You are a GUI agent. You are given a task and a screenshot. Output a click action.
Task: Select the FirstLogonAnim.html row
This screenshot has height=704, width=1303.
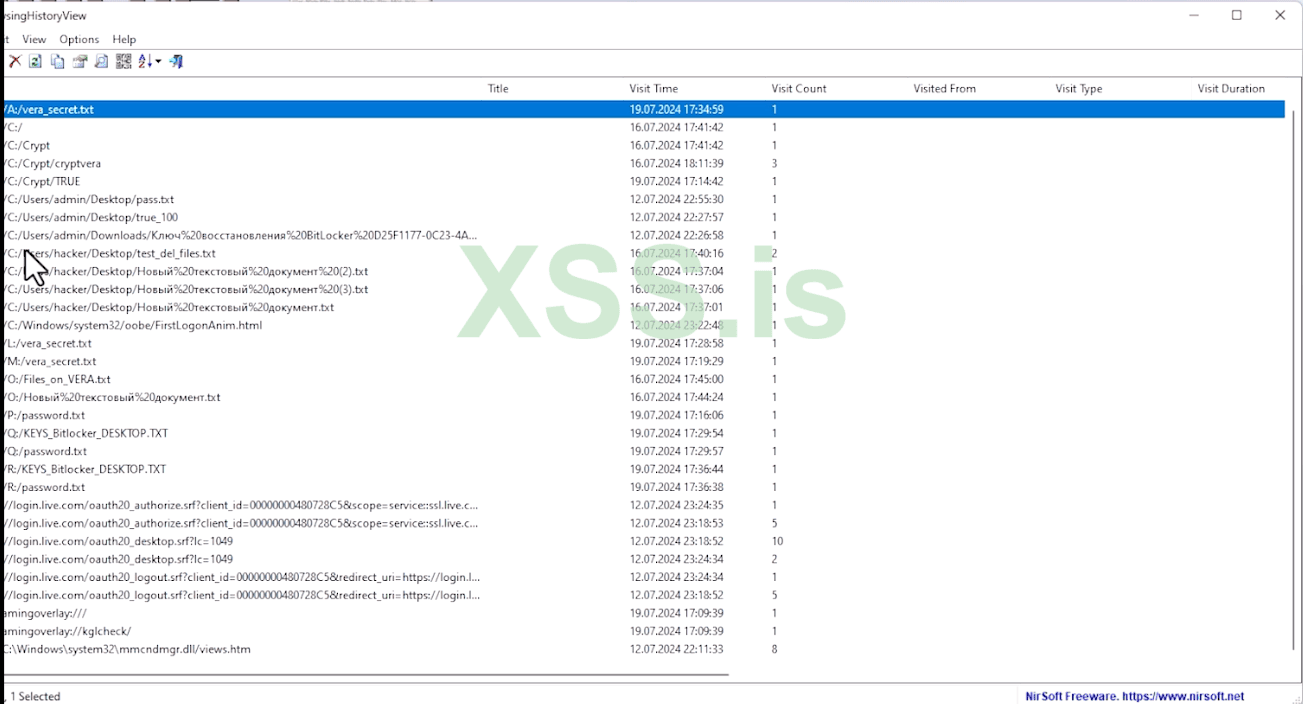pos(644,325)
